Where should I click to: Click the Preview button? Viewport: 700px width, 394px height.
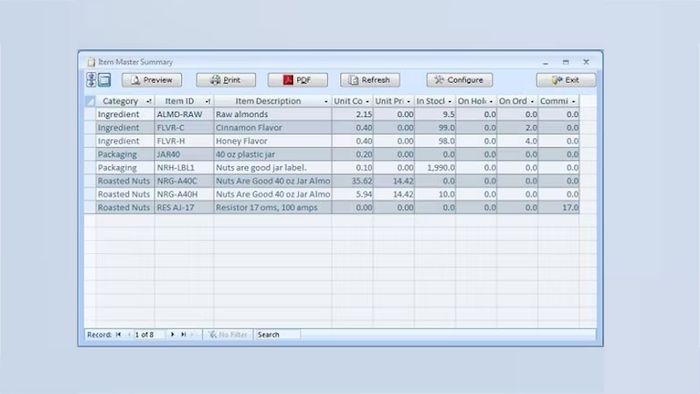152,80
